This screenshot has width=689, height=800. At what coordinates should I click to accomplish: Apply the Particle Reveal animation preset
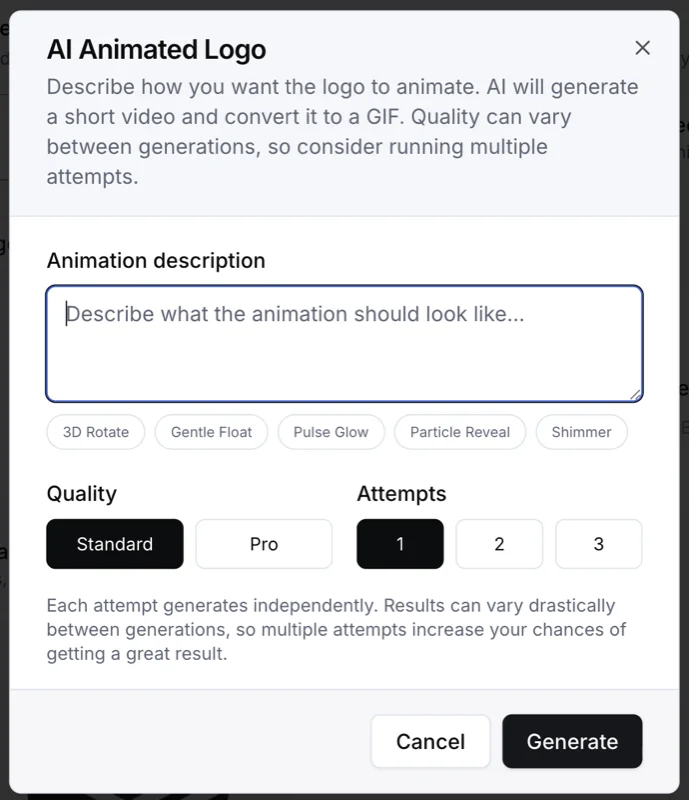(459, 432)
